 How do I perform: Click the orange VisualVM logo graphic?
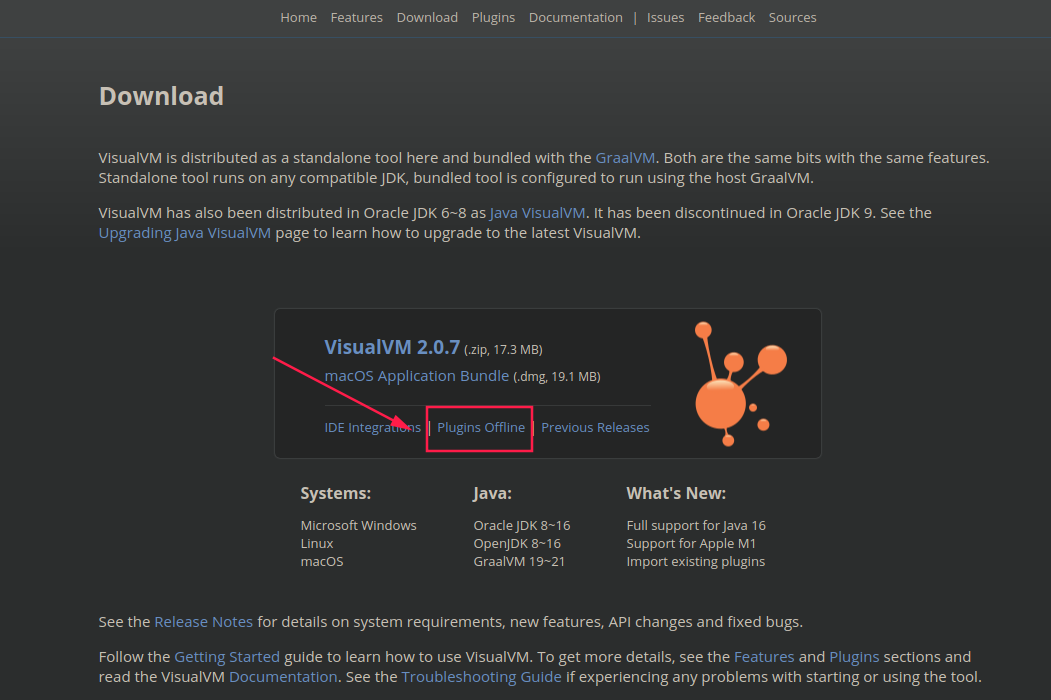tap(739, 384)
